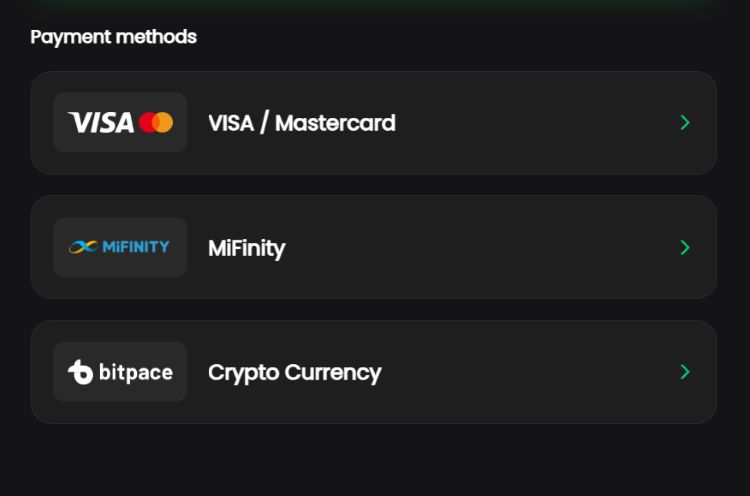
Task: Click the Payment methods heading
Action: [113, 37]
